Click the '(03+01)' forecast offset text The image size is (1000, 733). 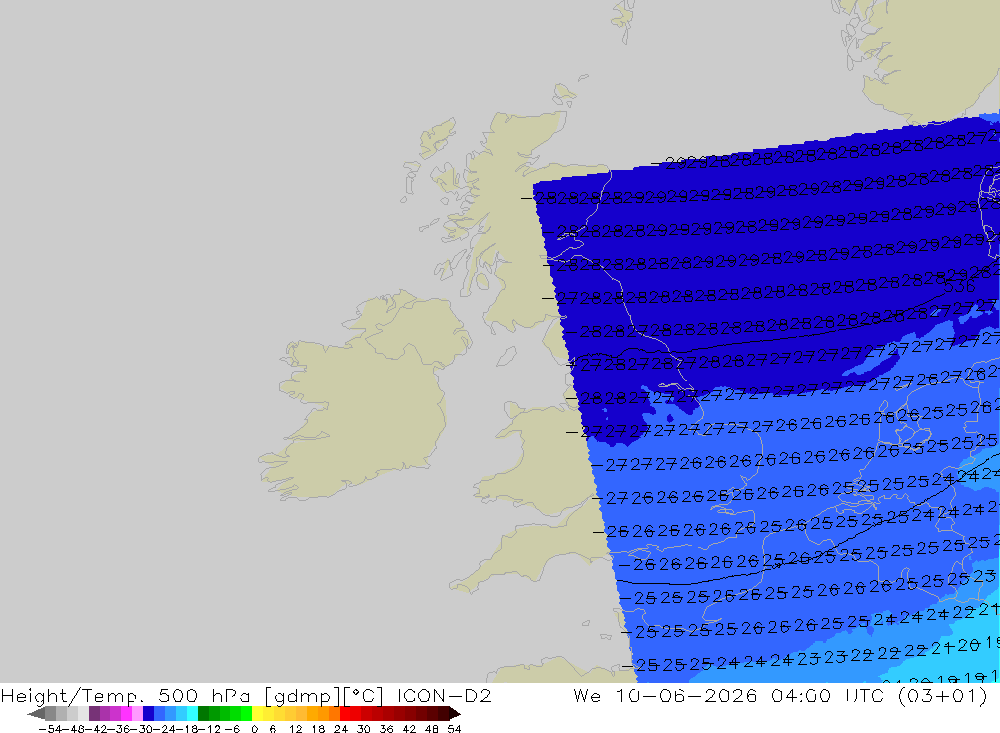tap(943, 695)
